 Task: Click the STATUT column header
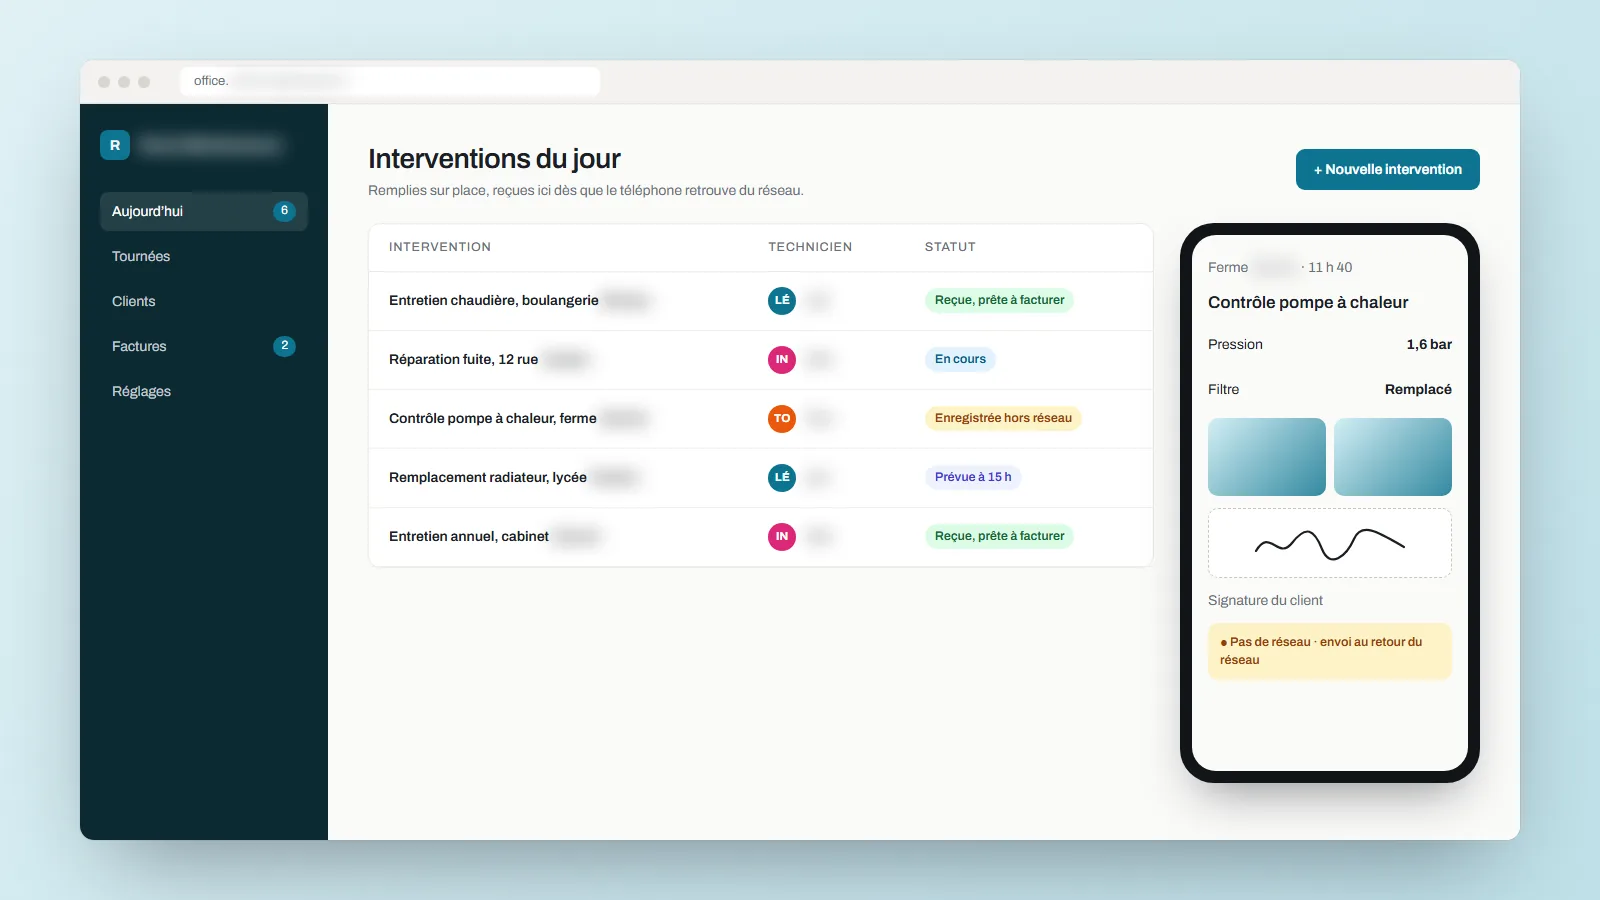[x=950, y=247]
